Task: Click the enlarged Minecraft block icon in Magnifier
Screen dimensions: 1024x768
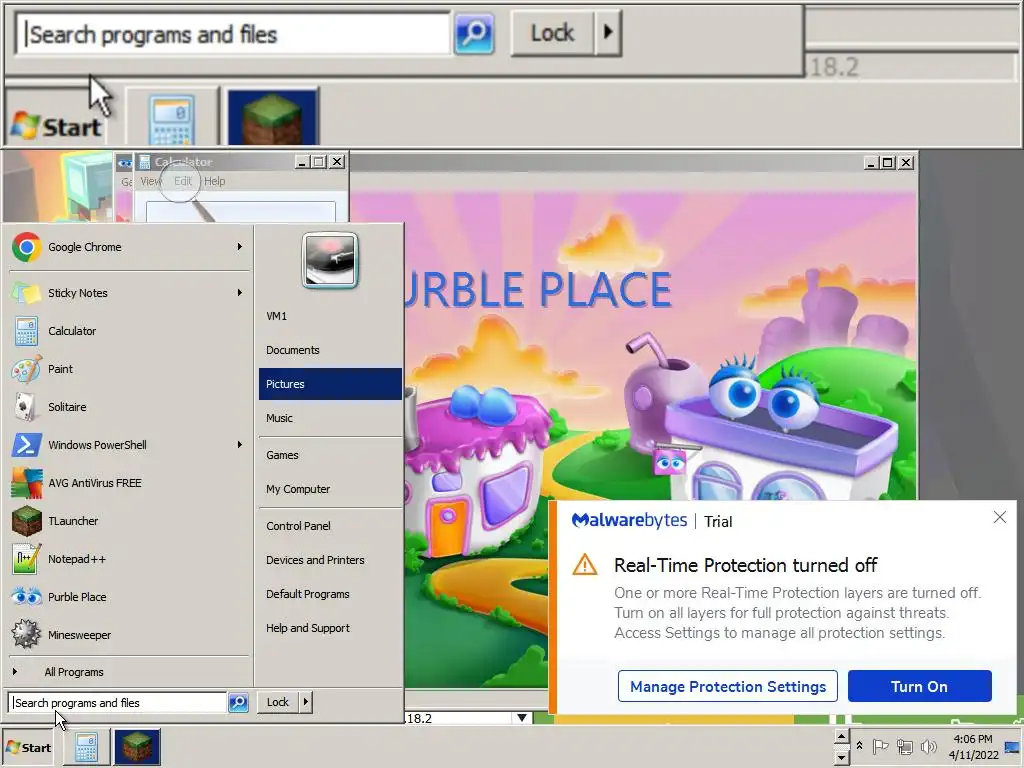Action: pos(272,118)
